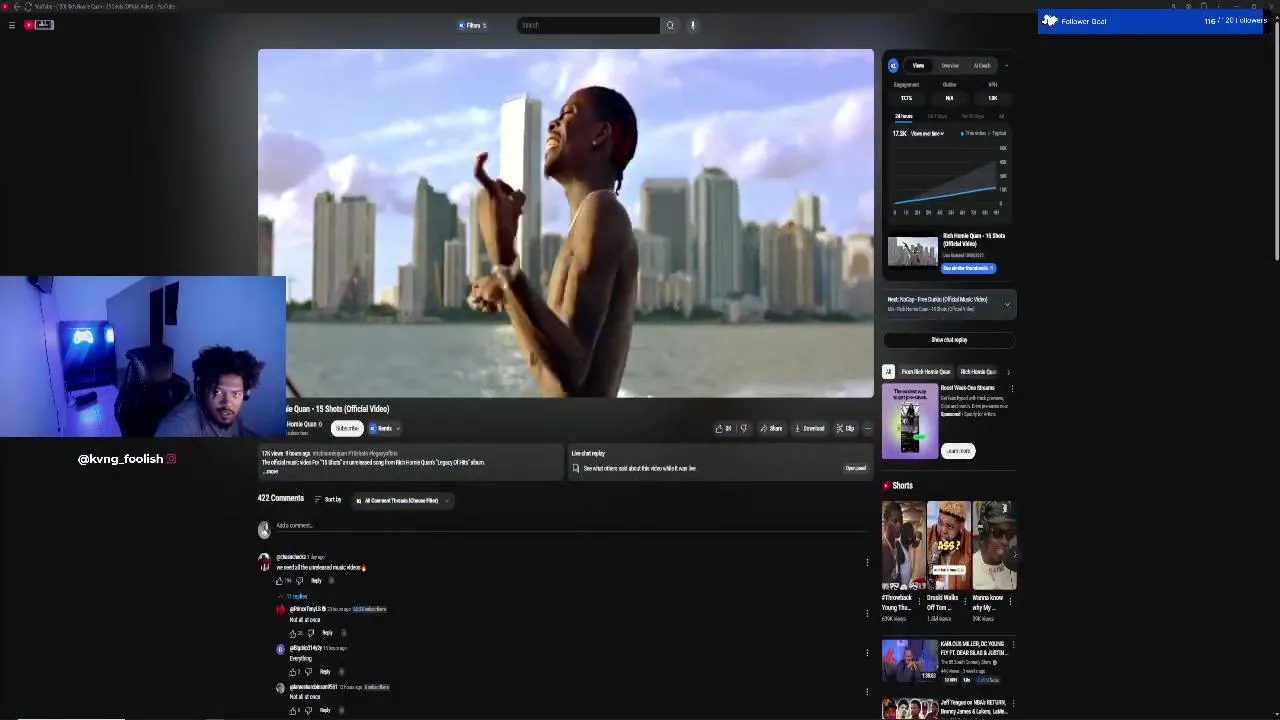Expand the description with ...more
1280x720 pixels.
(270, 471)
